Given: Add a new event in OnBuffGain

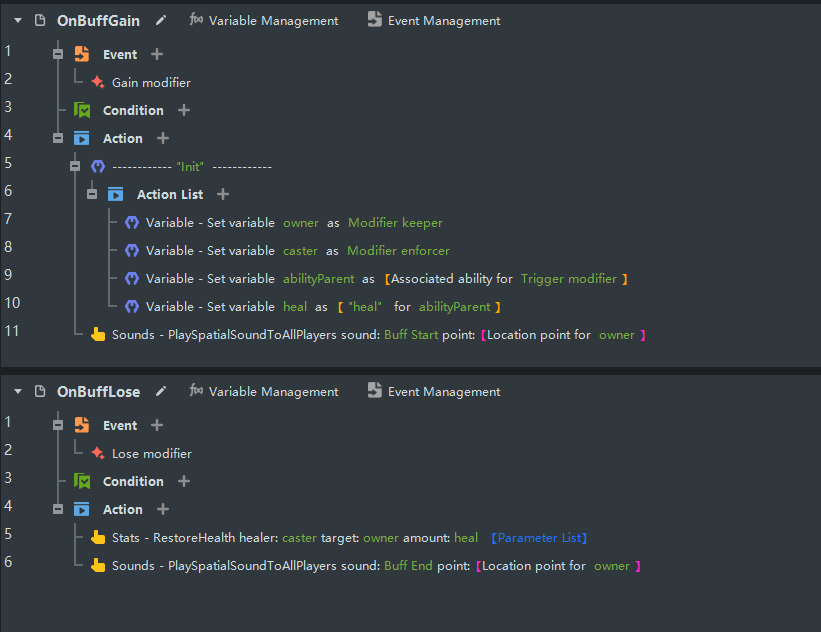Looking at the screenshot, I should point(157,54).
